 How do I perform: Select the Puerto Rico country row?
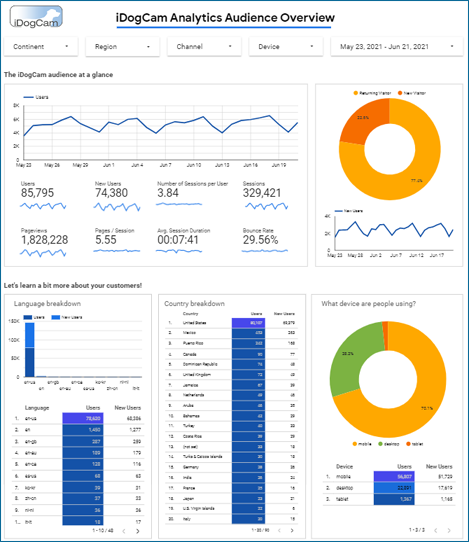coord(232,343)
